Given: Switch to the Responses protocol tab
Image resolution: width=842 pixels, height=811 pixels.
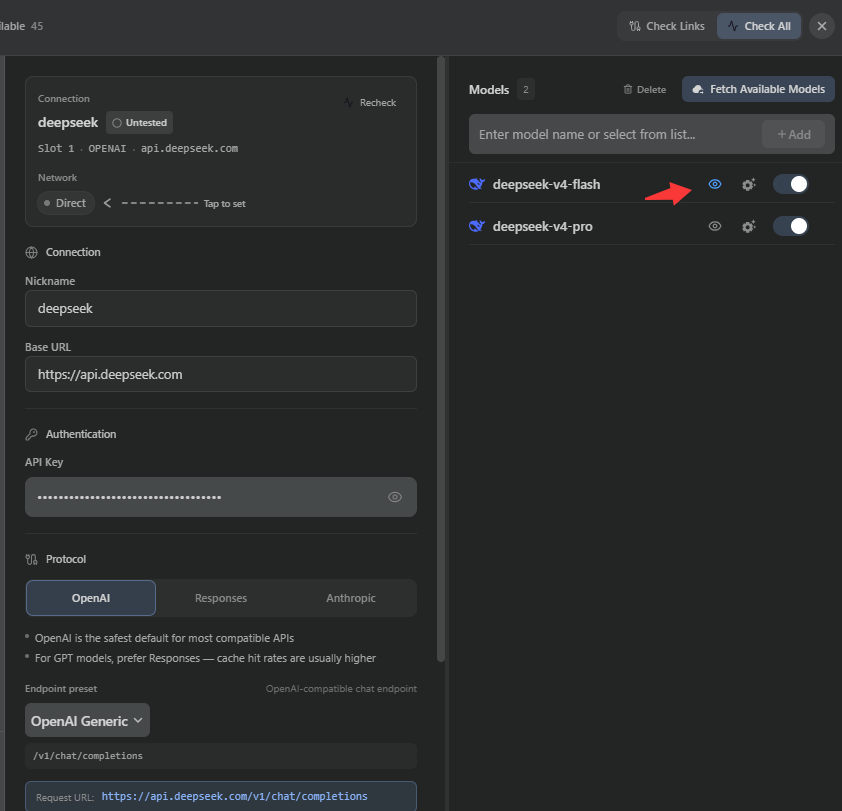Looking at the screenshot, I should (221, 598).
